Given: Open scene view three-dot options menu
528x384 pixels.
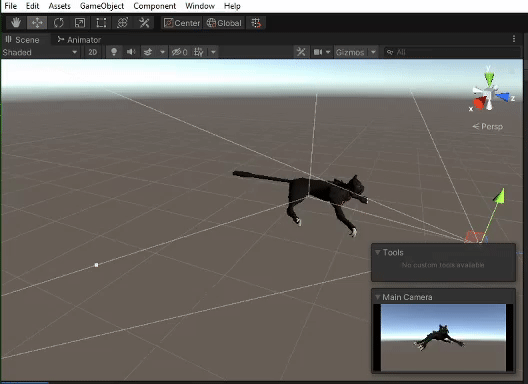Looking at the screenshot, I should pos(514,39).
